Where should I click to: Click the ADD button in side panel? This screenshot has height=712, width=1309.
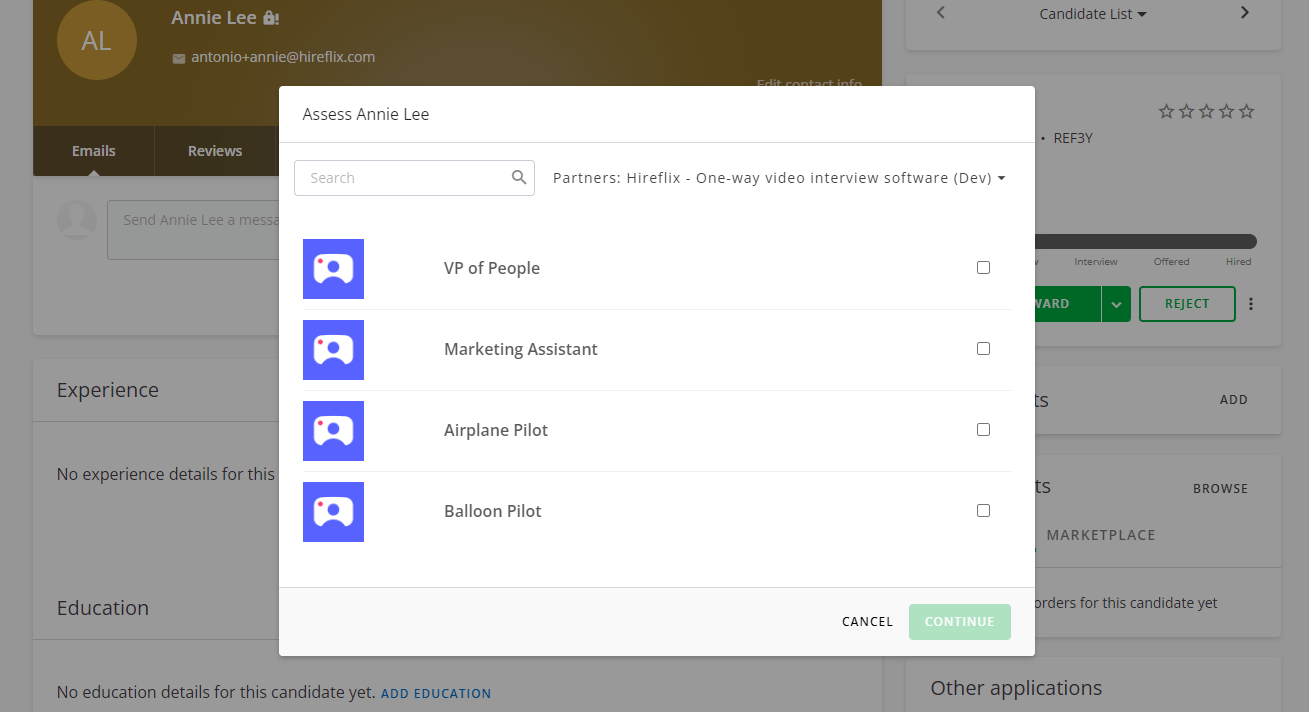point(1234,400)
